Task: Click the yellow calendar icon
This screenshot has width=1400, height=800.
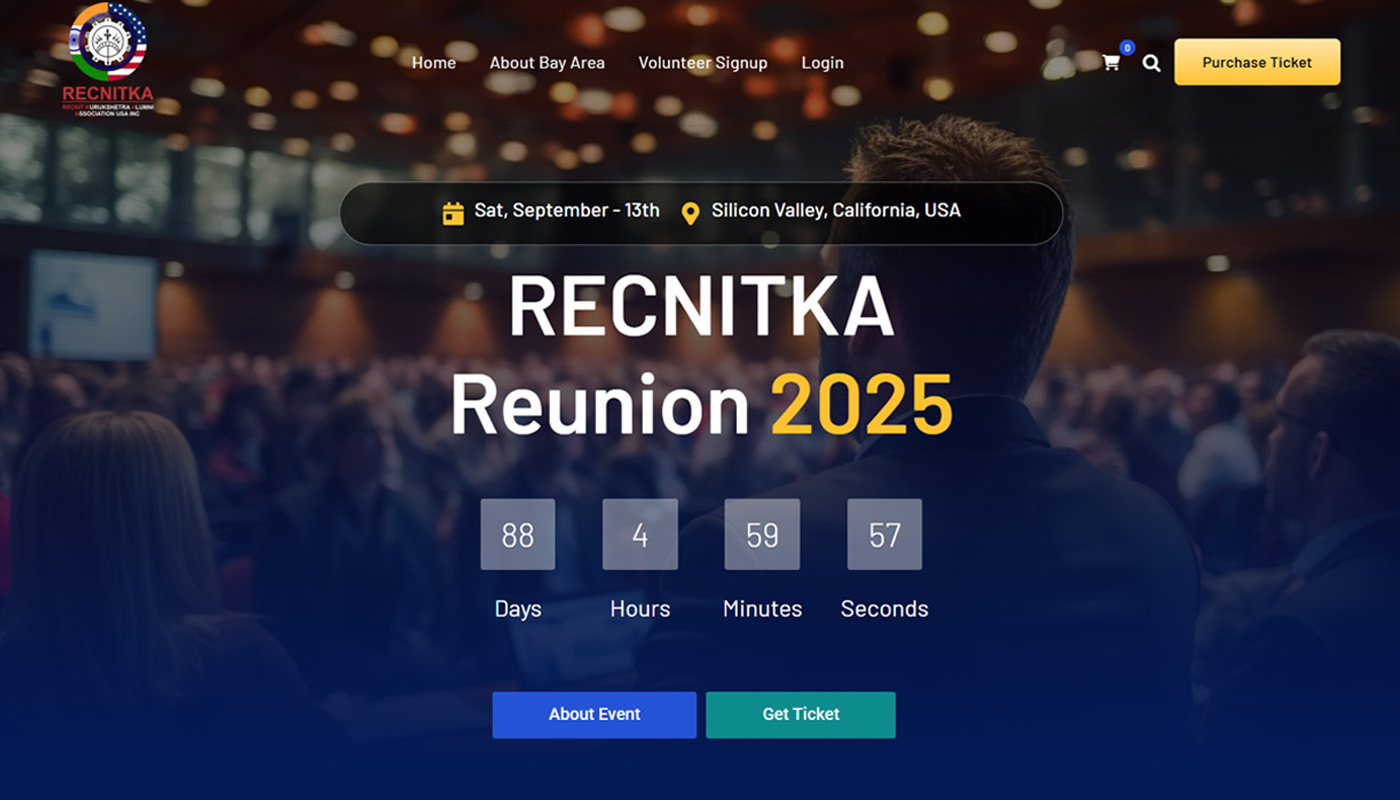Action: 453,213
